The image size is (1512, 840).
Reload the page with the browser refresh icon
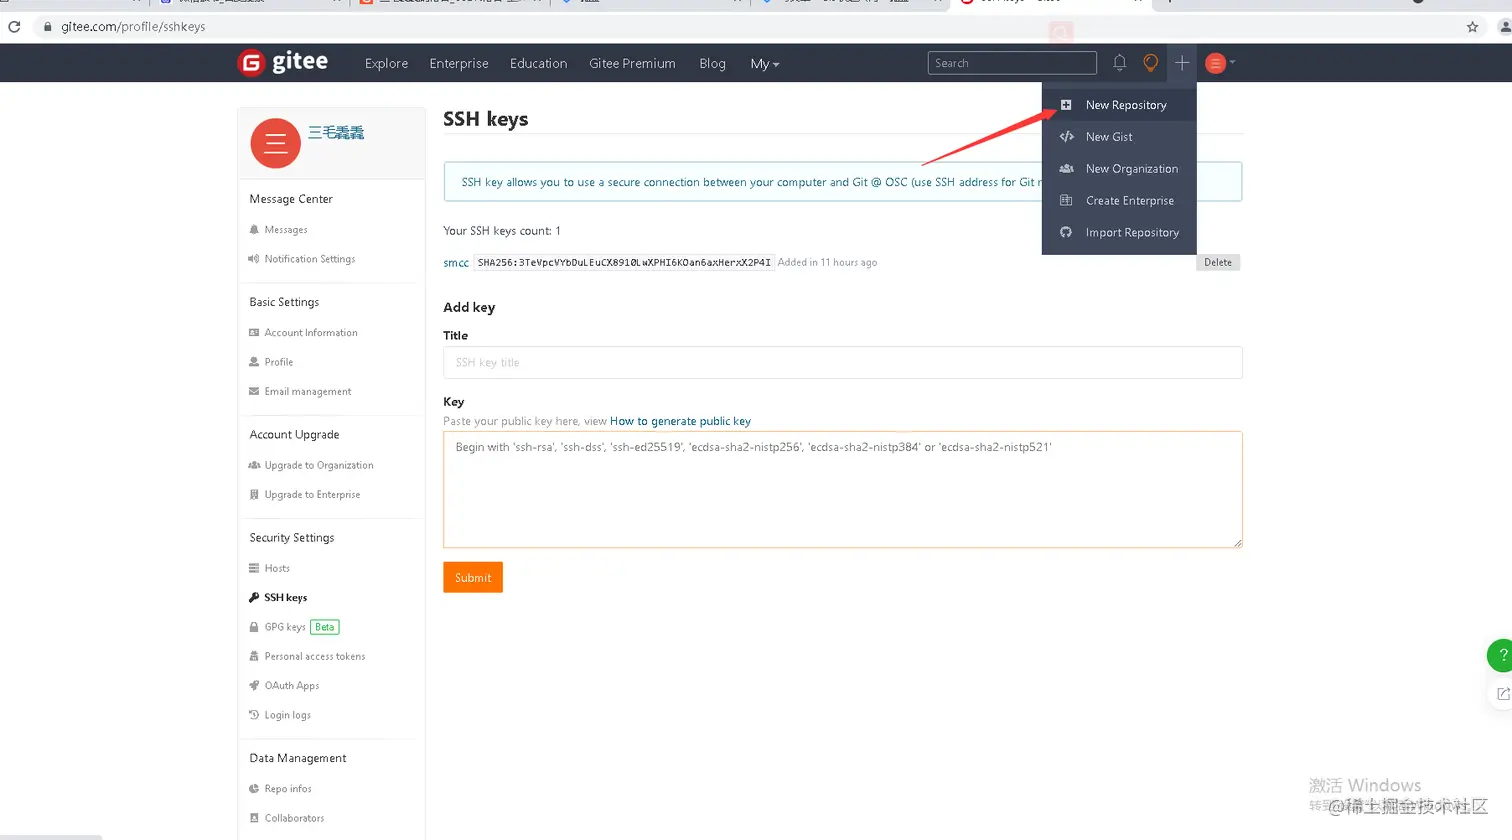click(14, 27)
